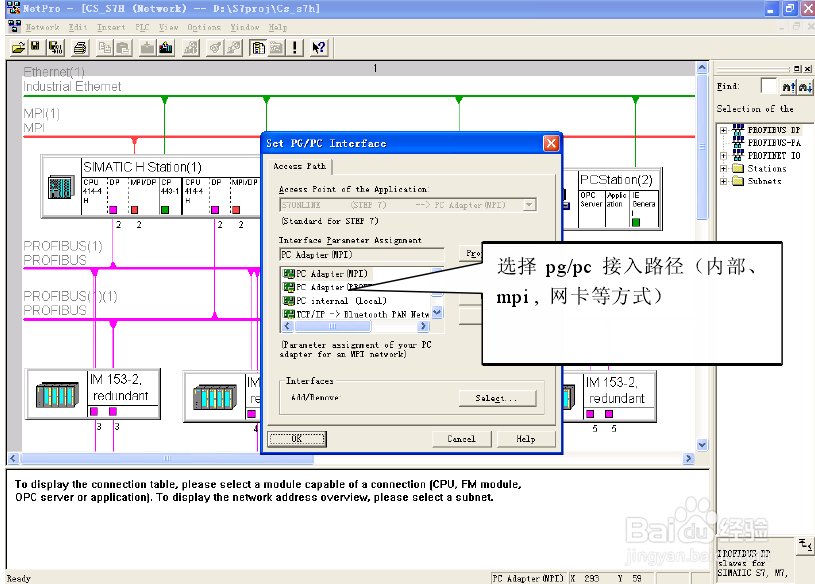Screen dimensions: 815x584
Task: Open the Options menu
Action: coord(203,28)
